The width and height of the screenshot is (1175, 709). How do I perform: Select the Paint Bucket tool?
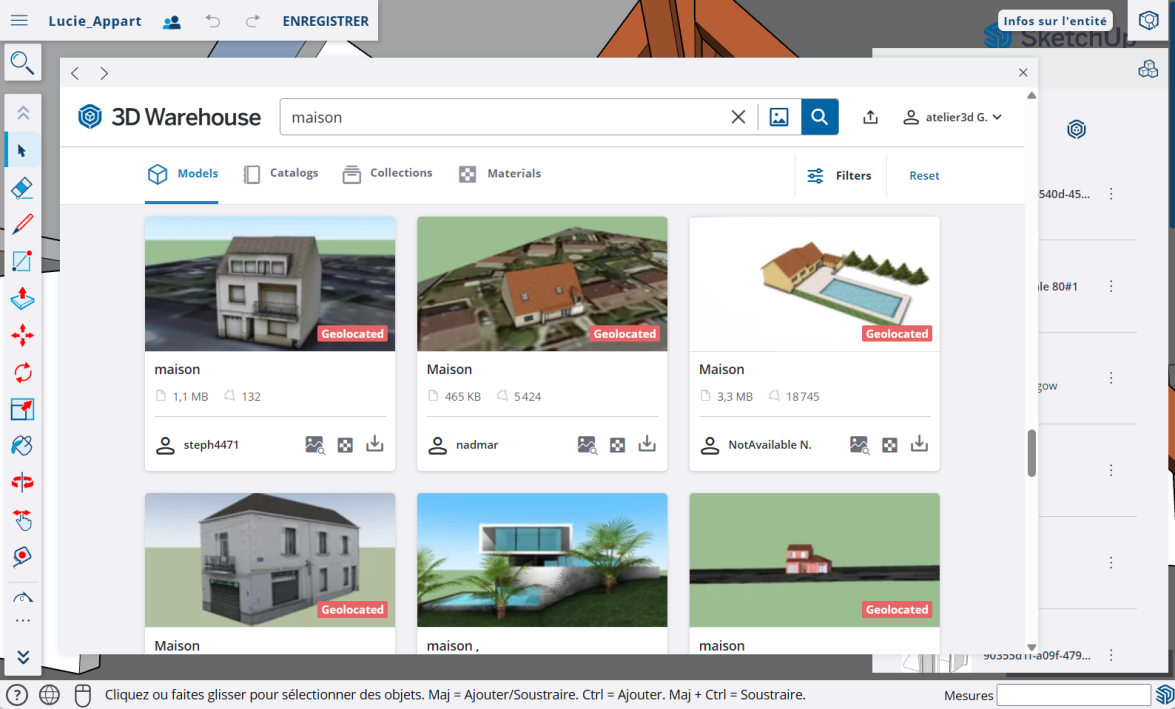click(22, 446)
